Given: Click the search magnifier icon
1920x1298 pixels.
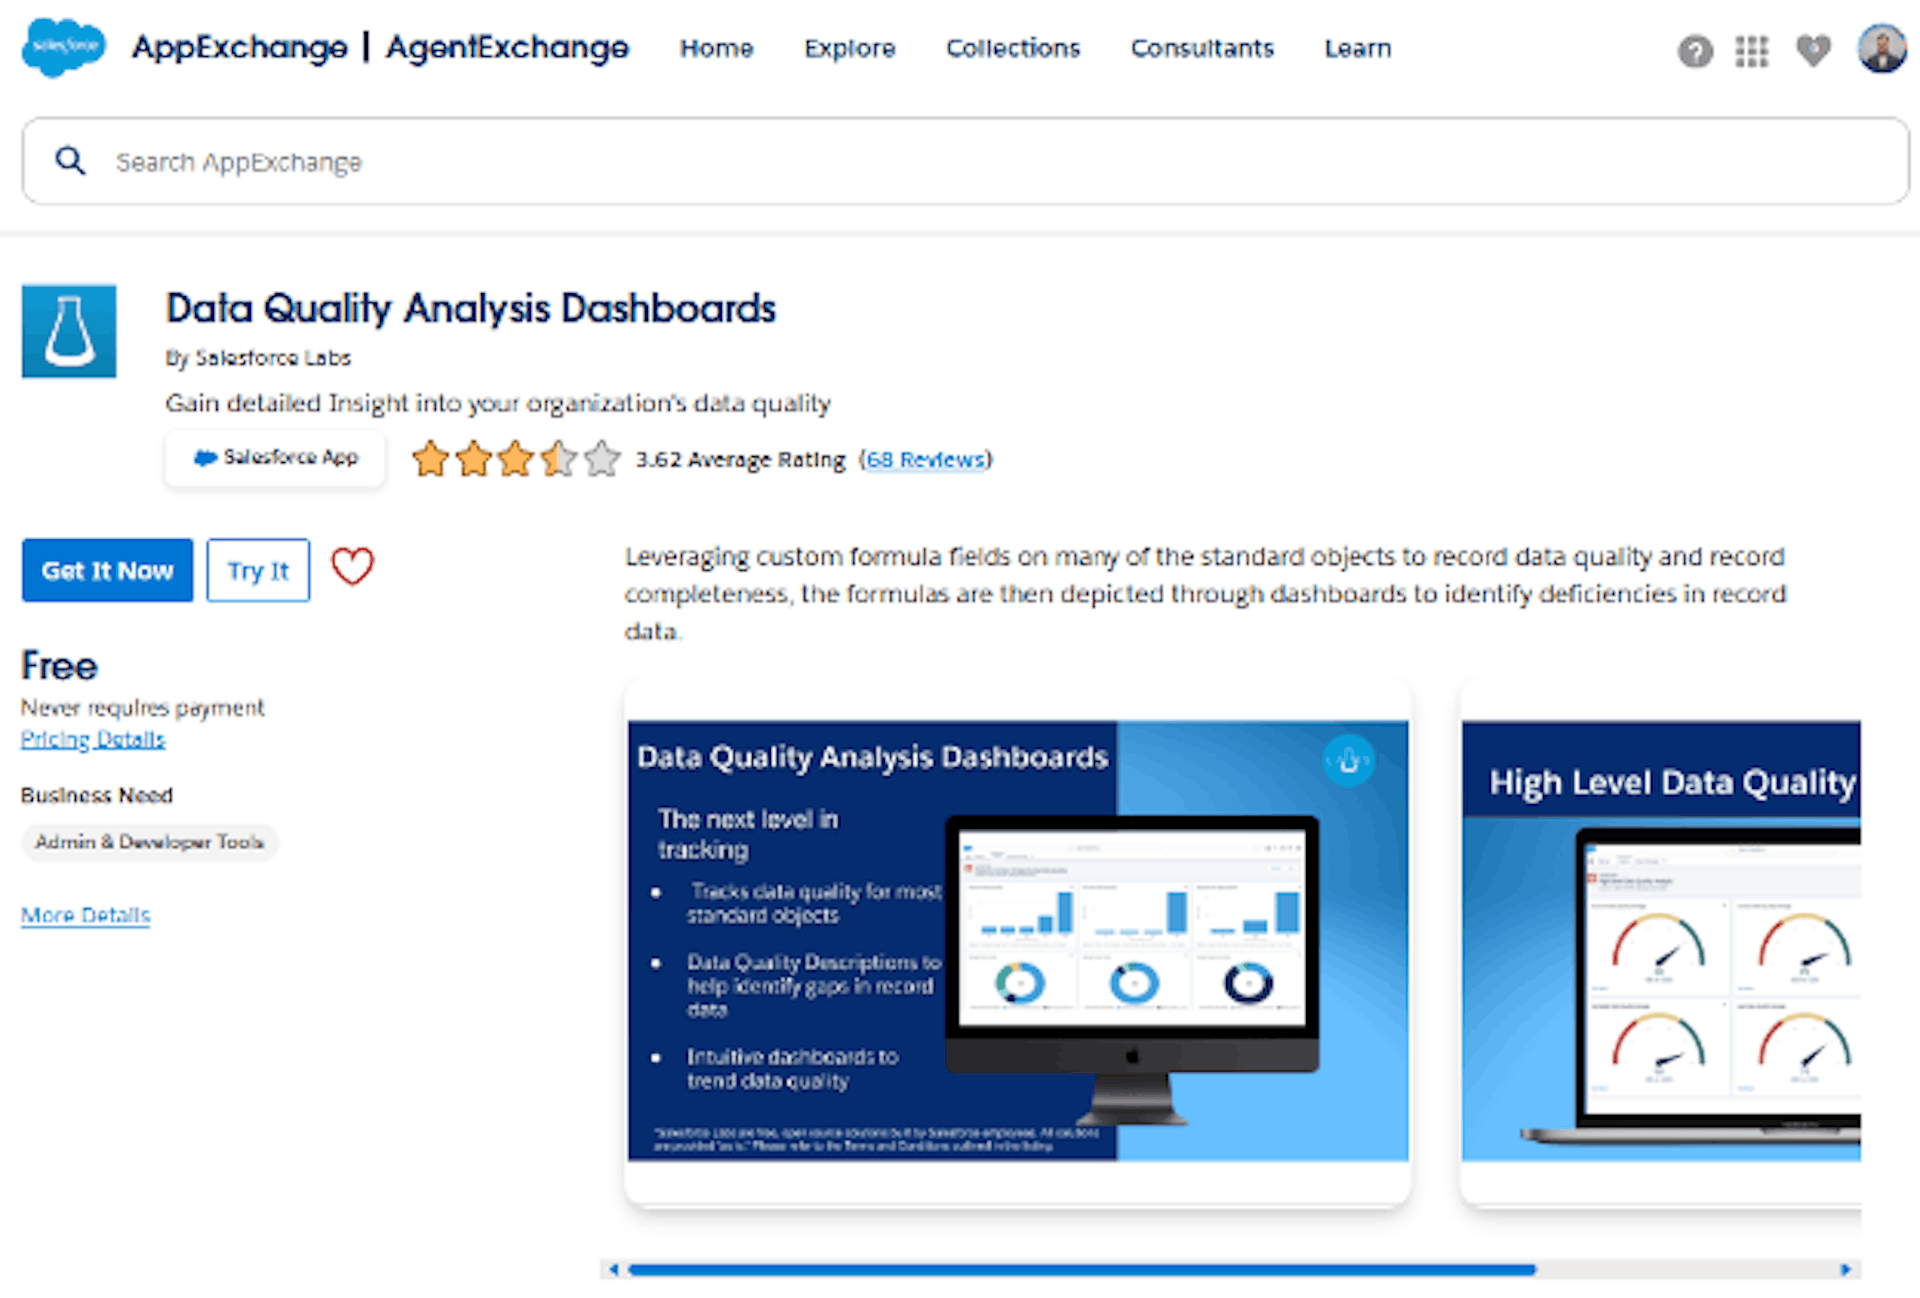Looking at the screenshot, I should coord(70,160).
